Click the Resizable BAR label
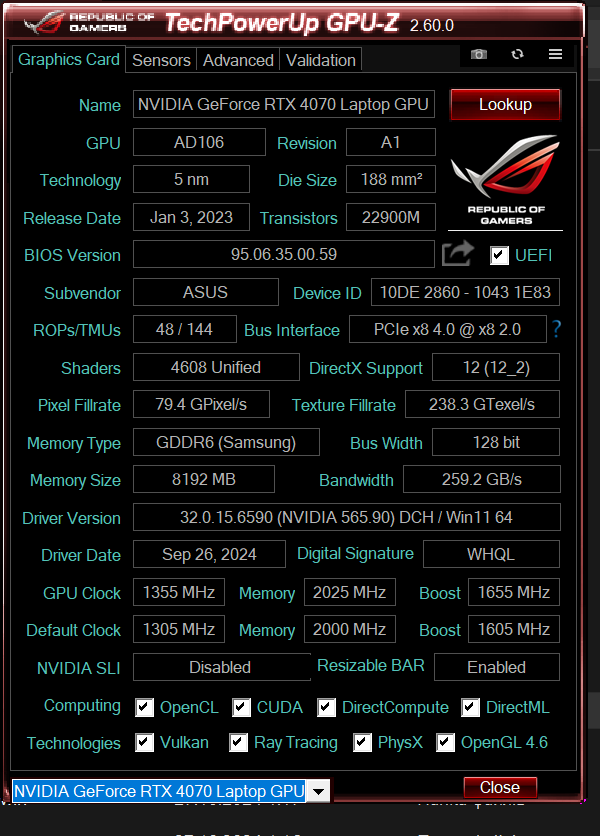 [371, 665]
